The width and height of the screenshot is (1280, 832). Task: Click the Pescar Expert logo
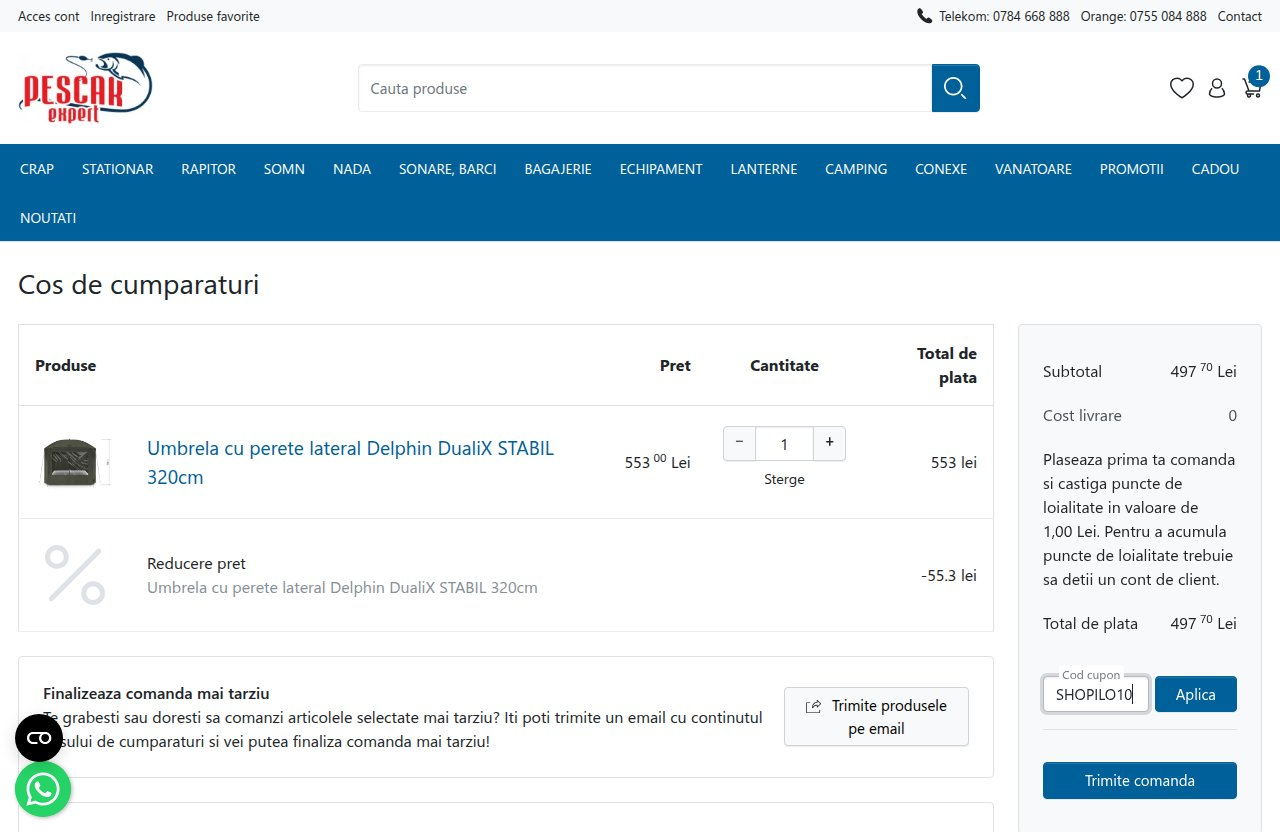point(85,88)
